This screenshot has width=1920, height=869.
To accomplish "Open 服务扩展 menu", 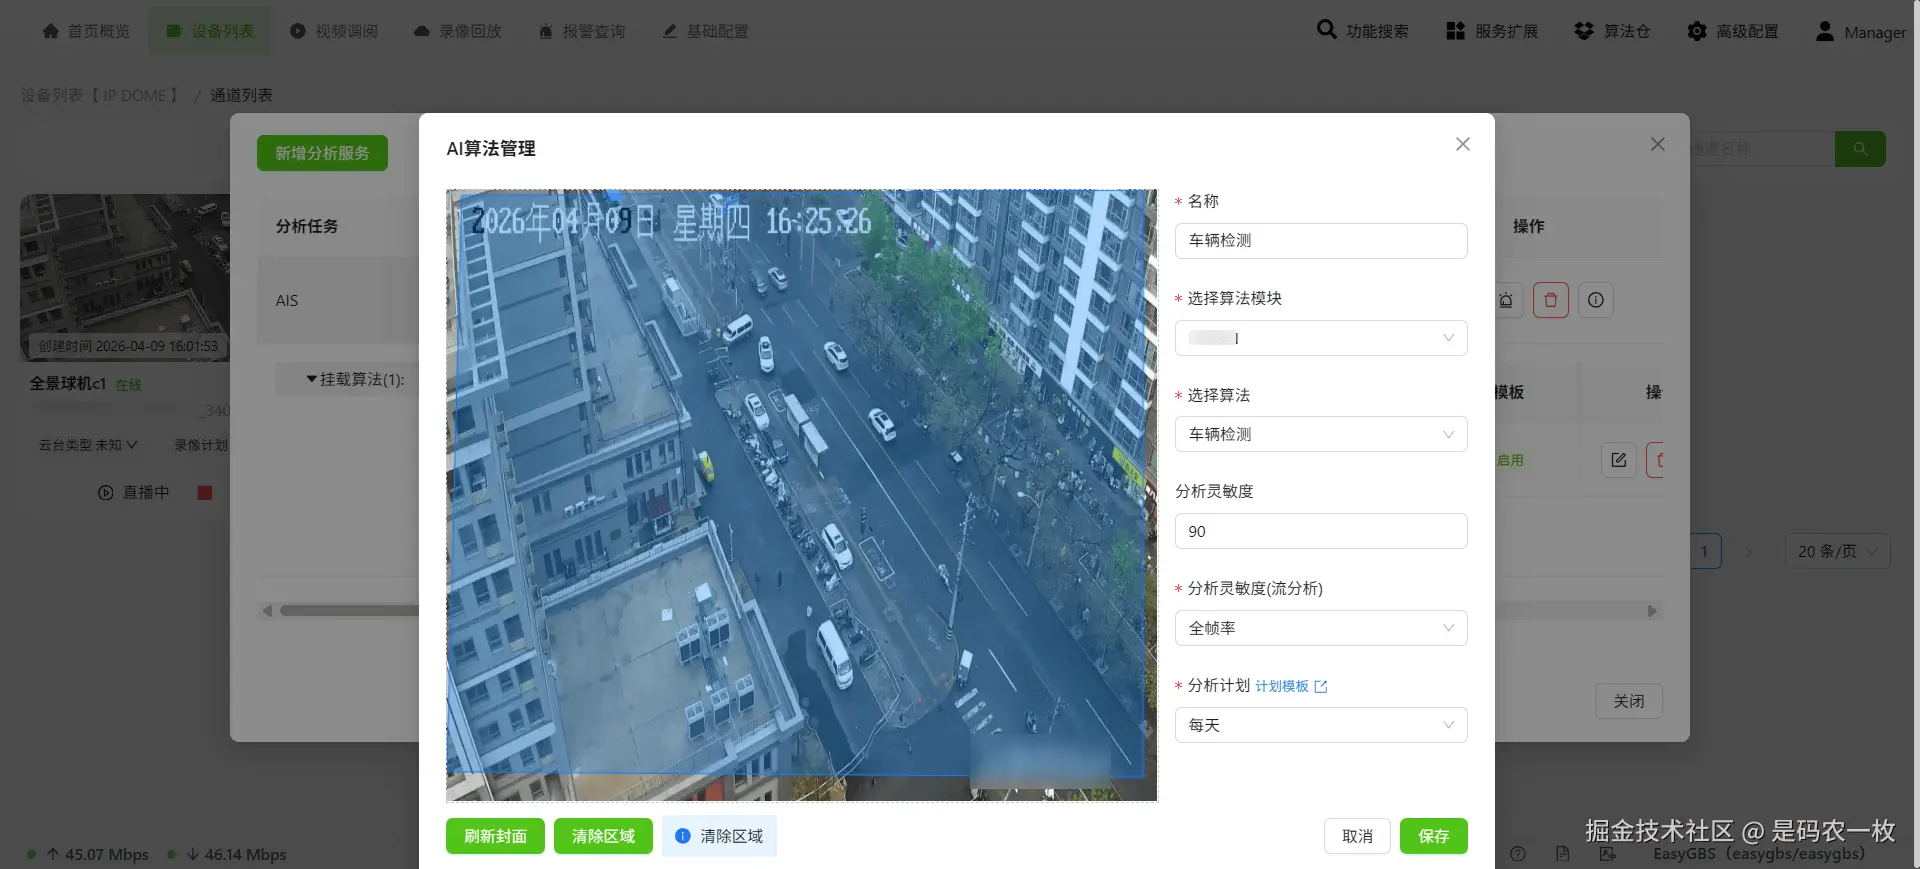I will [x=1492, y=31].
